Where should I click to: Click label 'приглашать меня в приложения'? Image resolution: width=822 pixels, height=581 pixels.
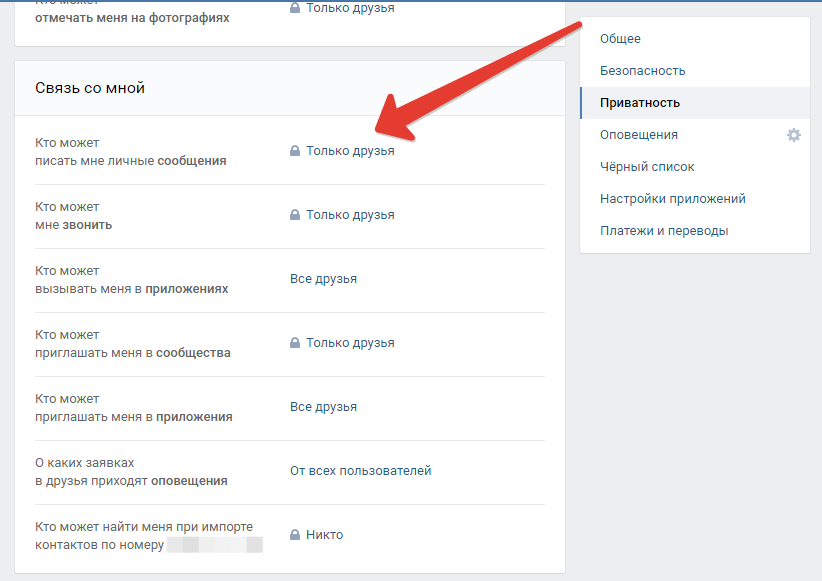click(134, 417)
